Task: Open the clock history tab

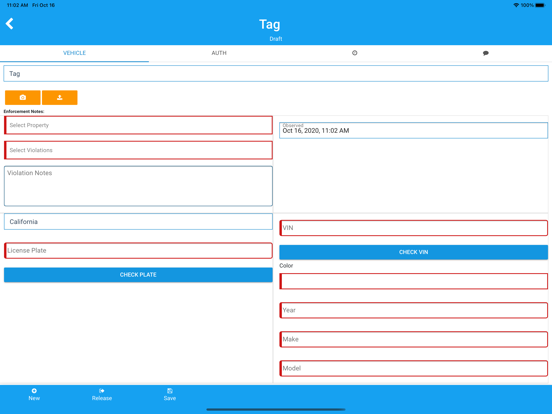Action: coord(355,53)
